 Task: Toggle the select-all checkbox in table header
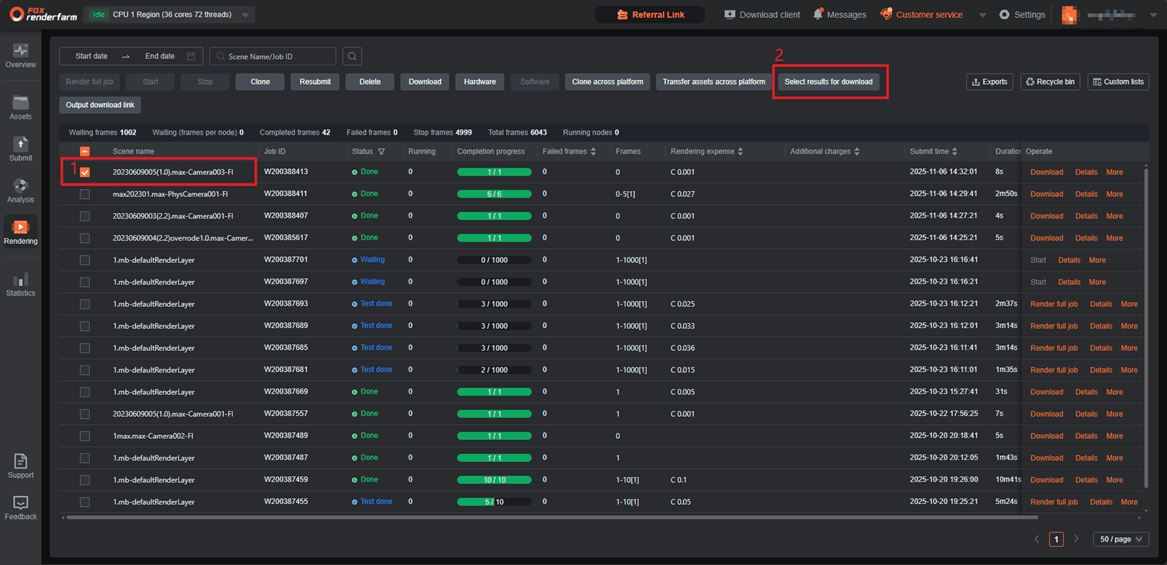[85, 151]
